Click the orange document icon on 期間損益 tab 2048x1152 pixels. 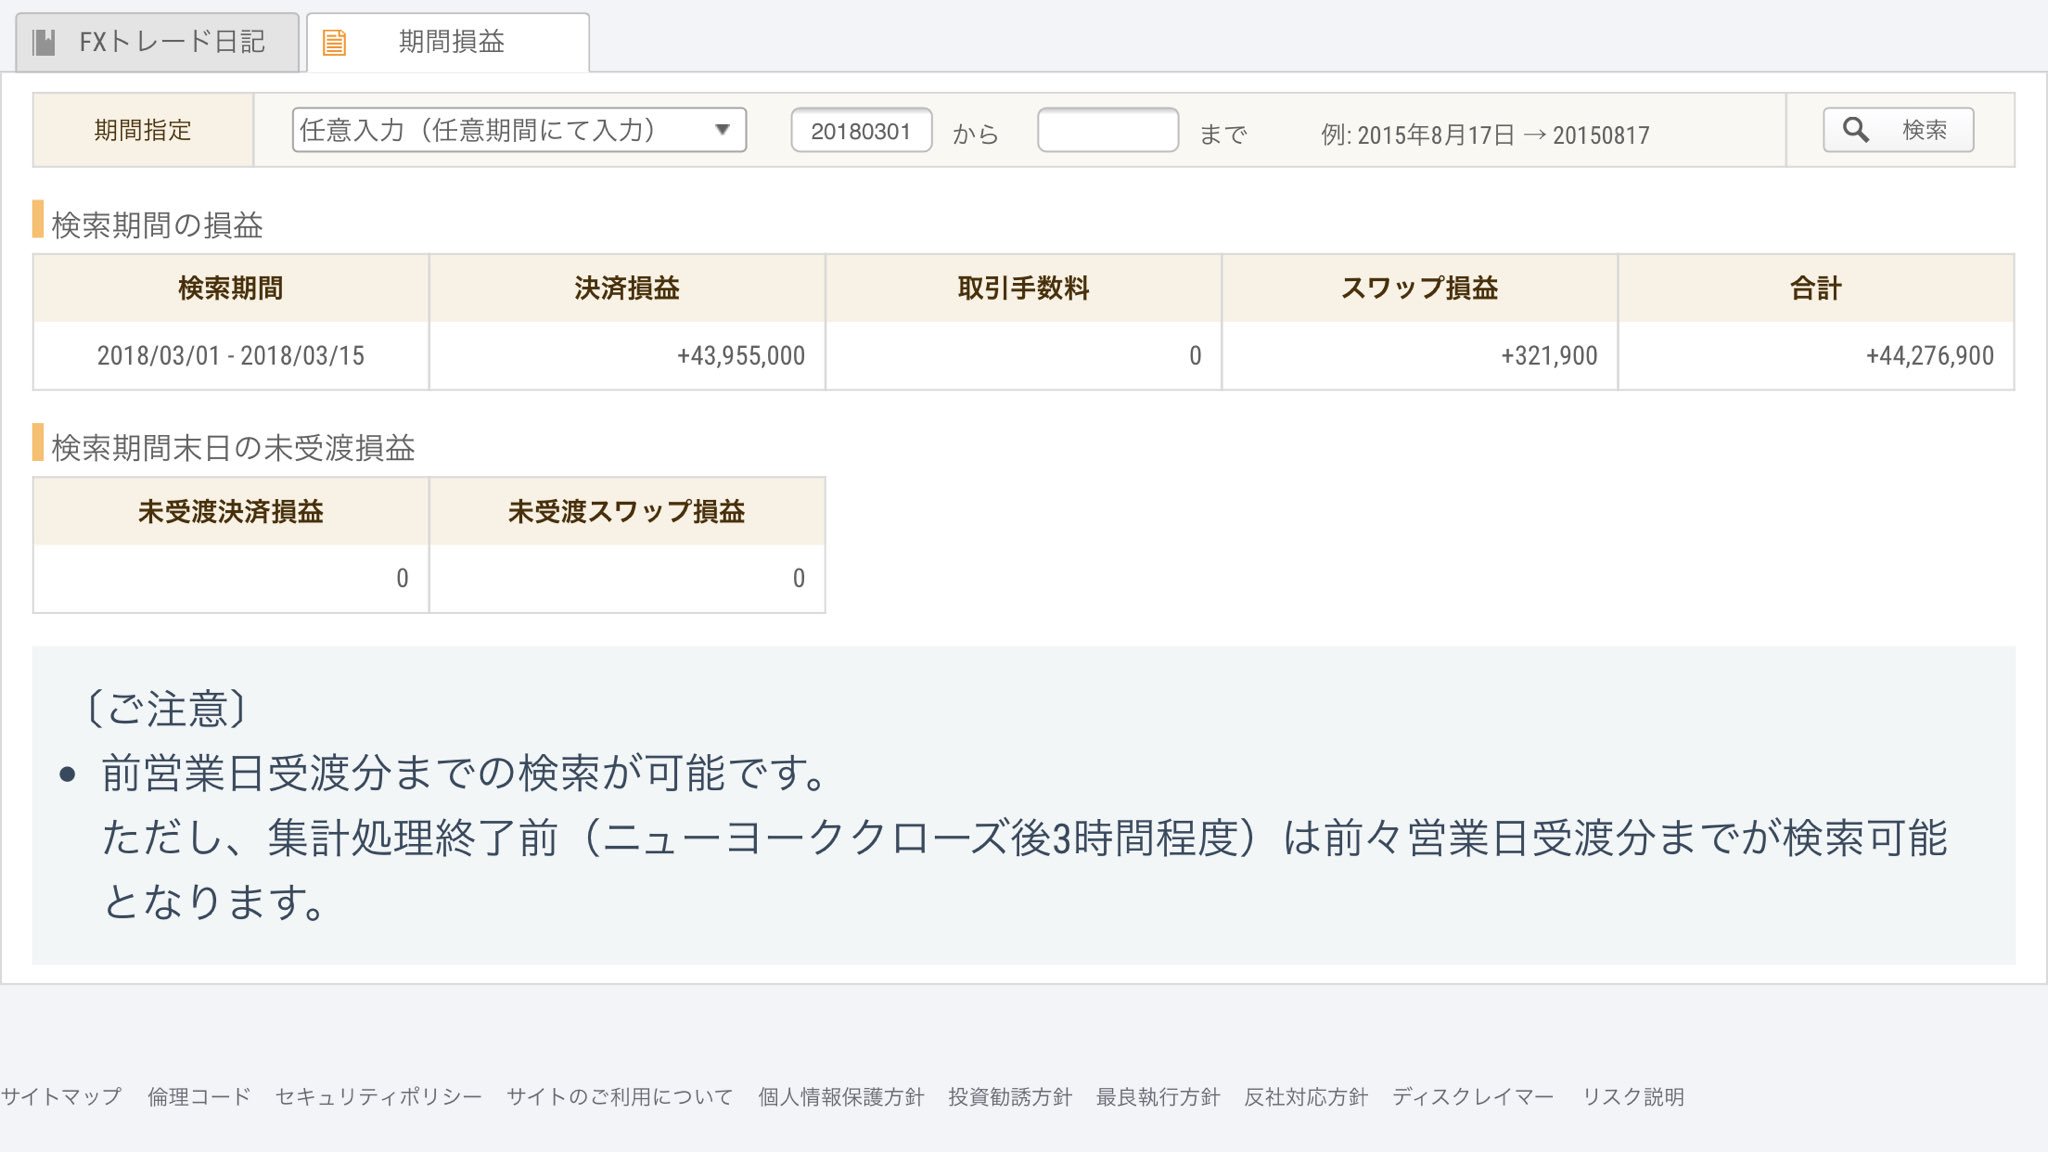(x=334, y=42)
